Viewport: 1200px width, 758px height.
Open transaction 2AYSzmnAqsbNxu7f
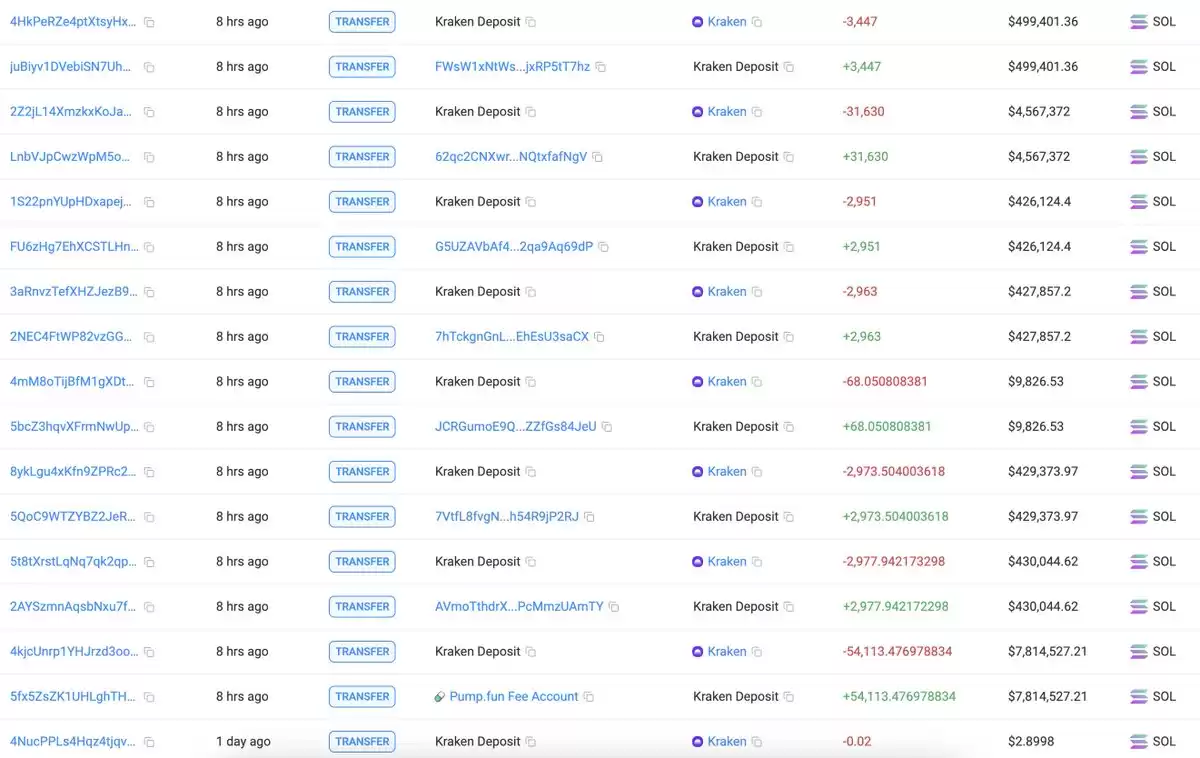coord(72,607)
